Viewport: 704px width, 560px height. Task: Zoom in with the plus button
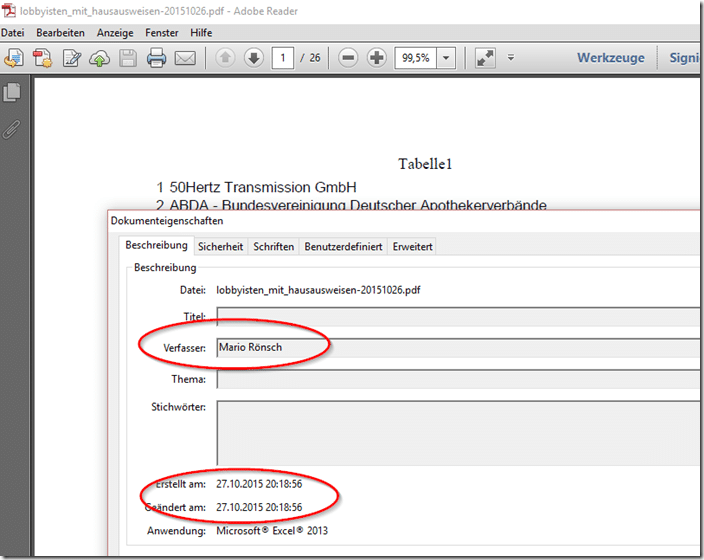pos(376,58)
